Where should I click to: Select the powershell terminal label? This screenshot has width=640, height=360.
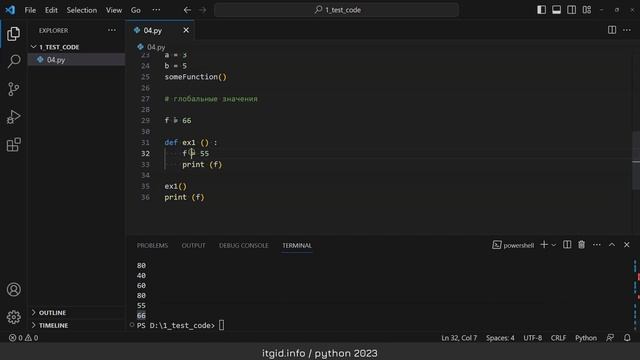pyautogui.click(x=513, y=245)
